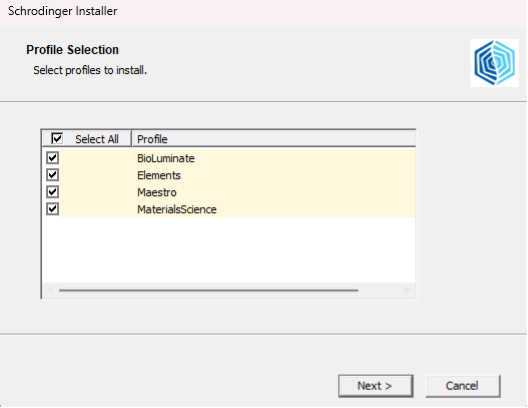
Task: Uncheck the Select All checkbox
Action: 57,138
